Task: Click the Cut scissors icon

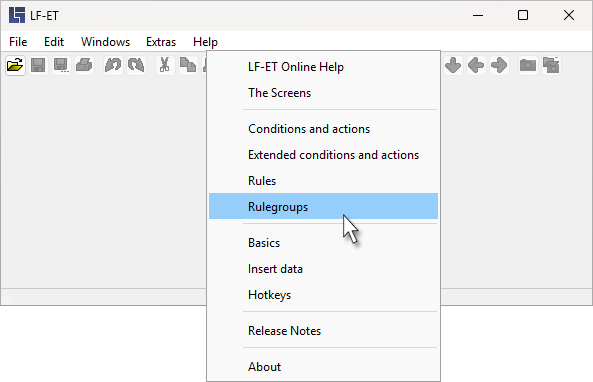Action: coord(165,65)
